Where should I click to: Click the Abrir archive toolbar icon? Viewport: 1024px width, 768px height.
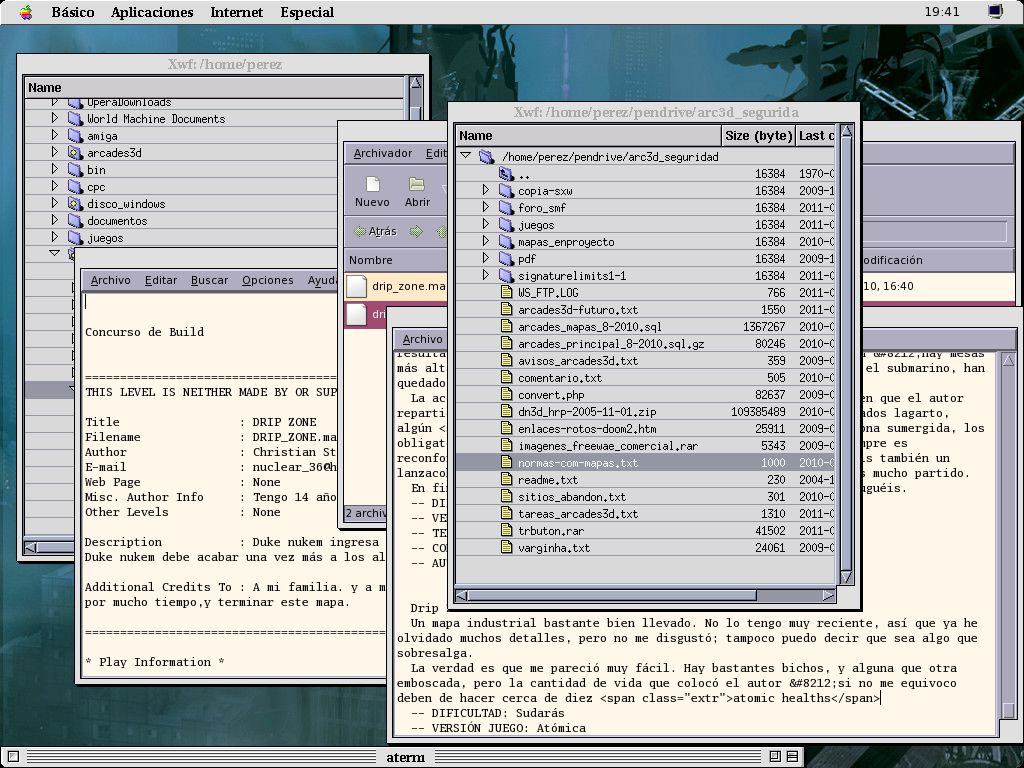click(x=417, y=192)
